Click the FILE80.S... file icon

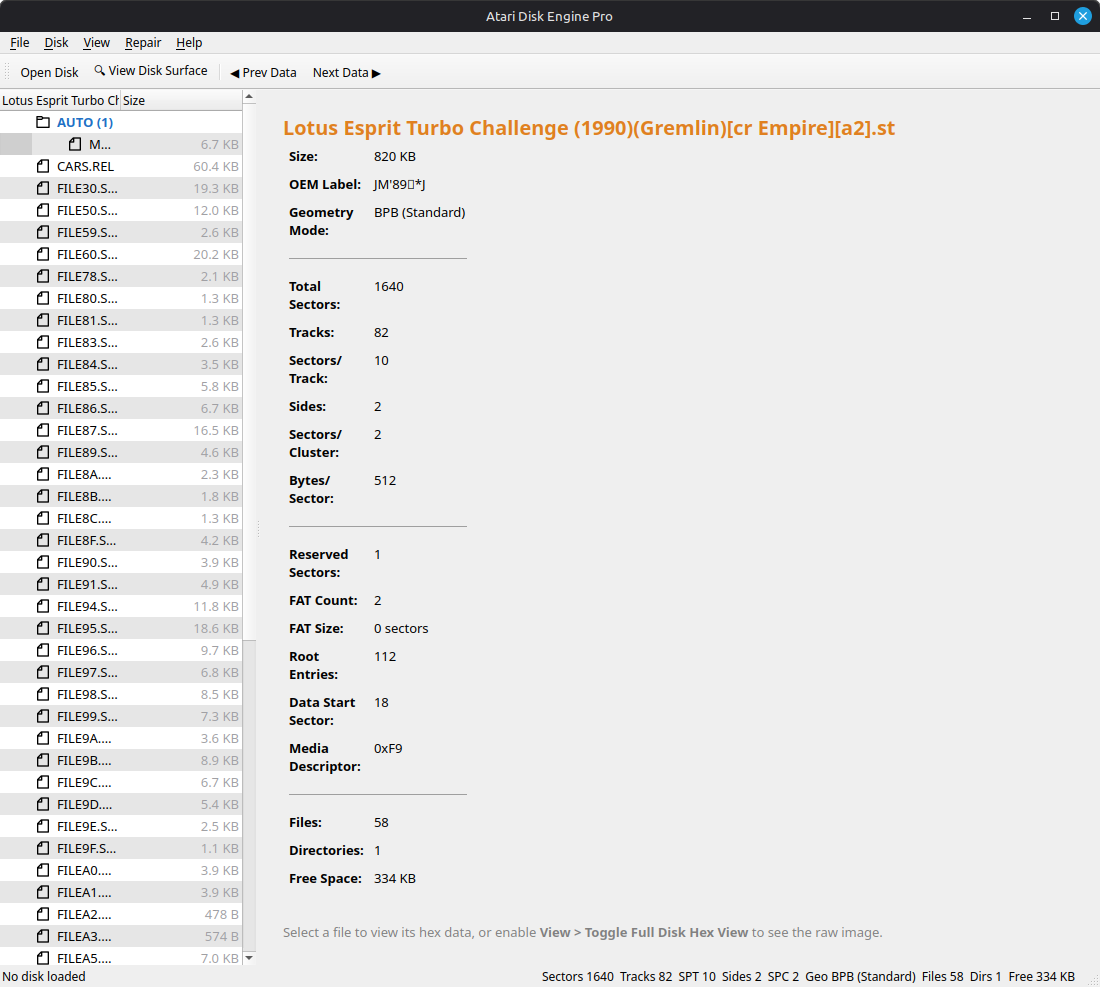pyautogui.click(x=43, y=298)
